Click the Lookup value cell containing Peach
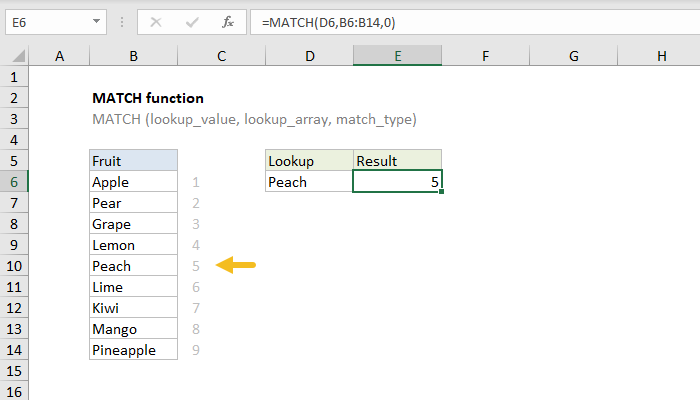Viewport: 700px width, 400px height. pos(309,182)
